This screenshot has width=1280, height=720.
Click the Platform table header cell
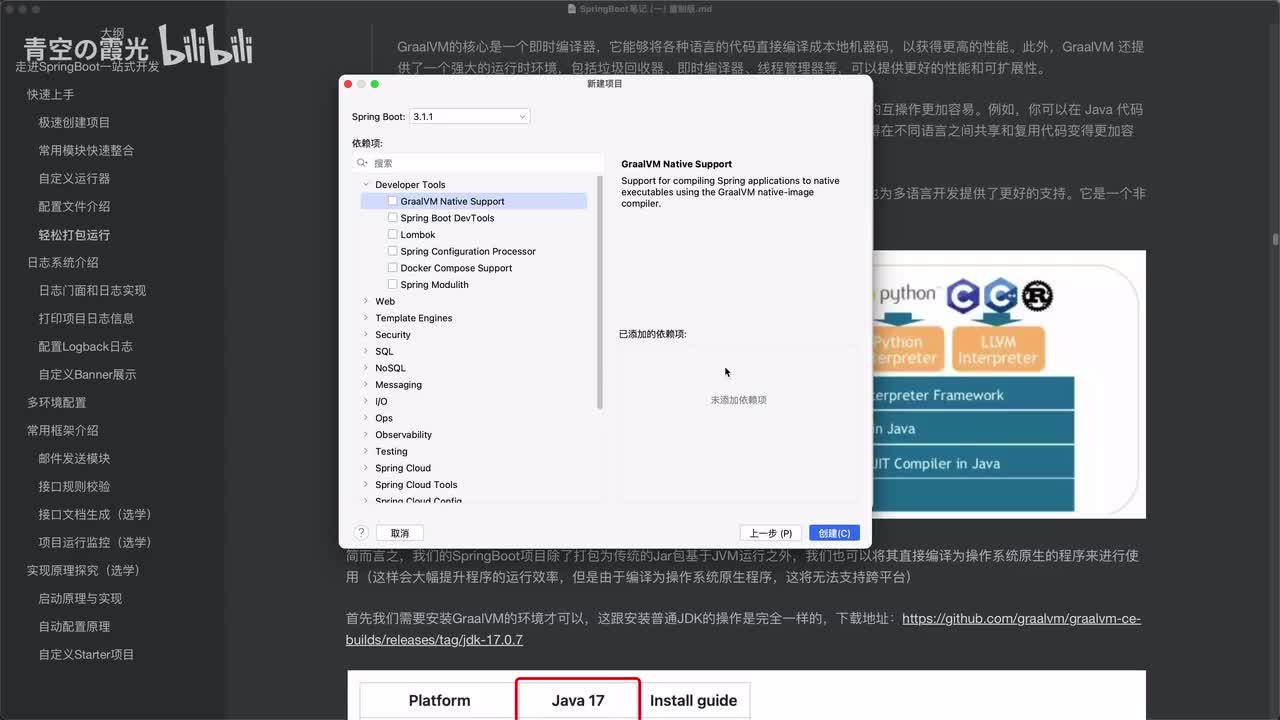[439, 700]
